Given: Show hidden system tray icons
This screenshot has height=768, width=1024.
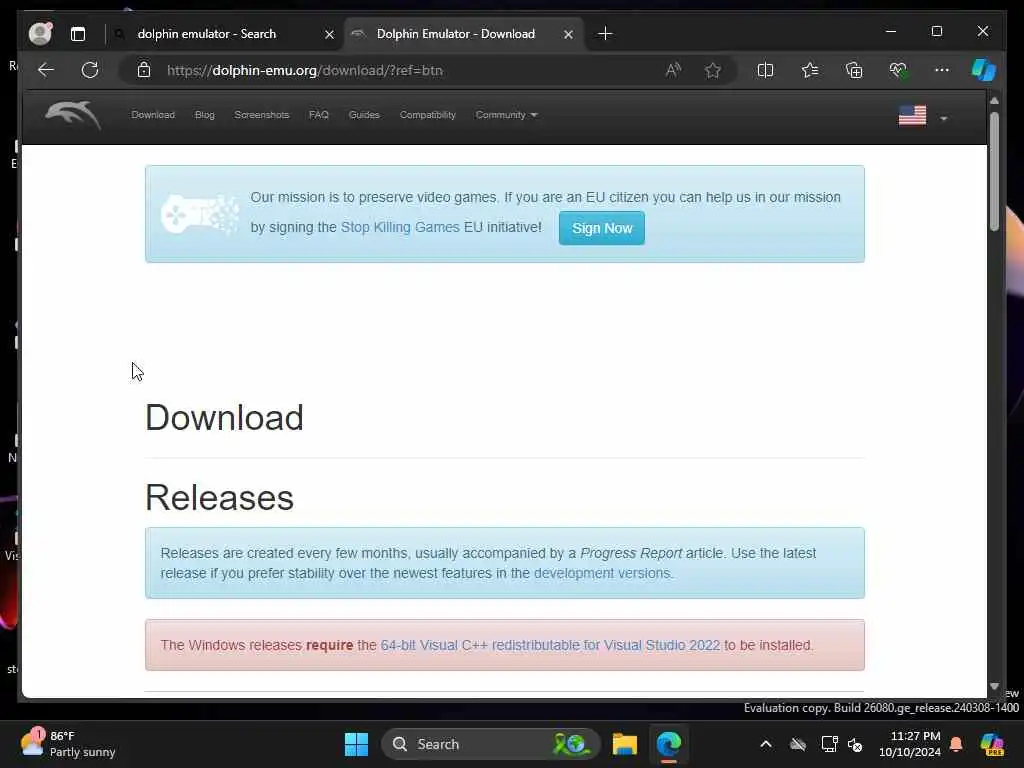Looking at the screenshot, I should [766, 744].
